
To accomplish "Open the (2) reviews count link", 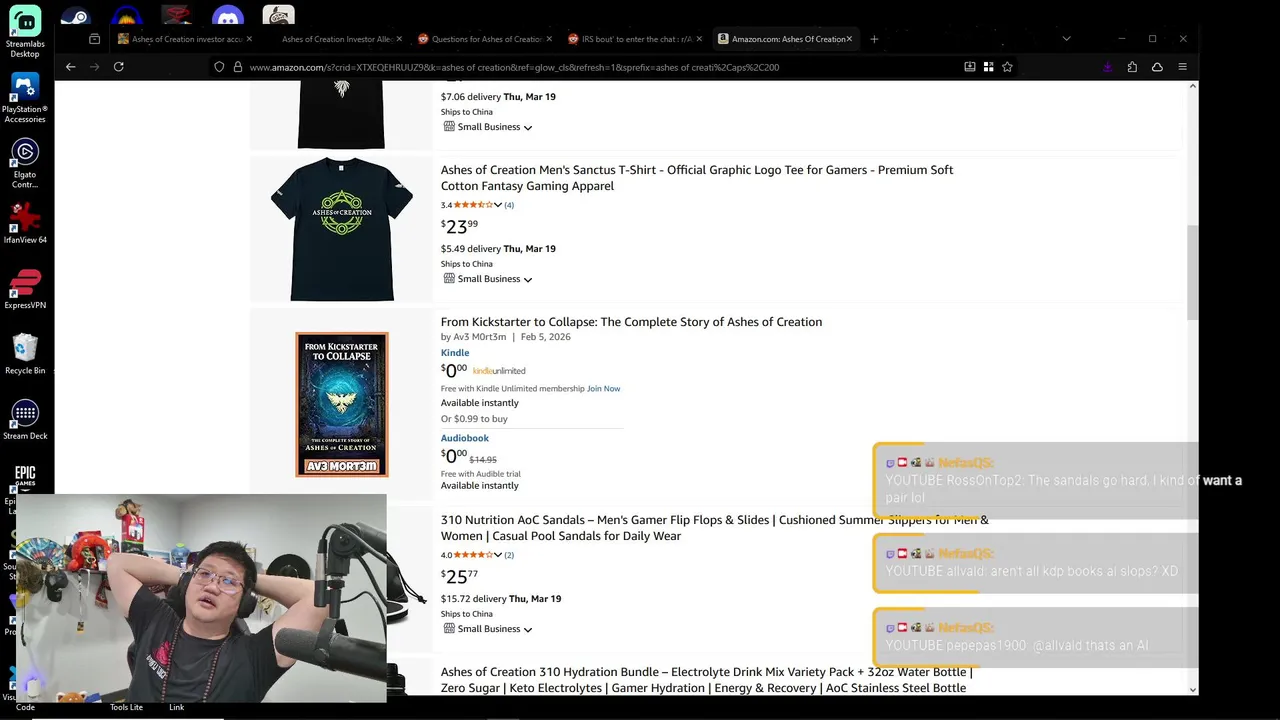I will 509,555.
